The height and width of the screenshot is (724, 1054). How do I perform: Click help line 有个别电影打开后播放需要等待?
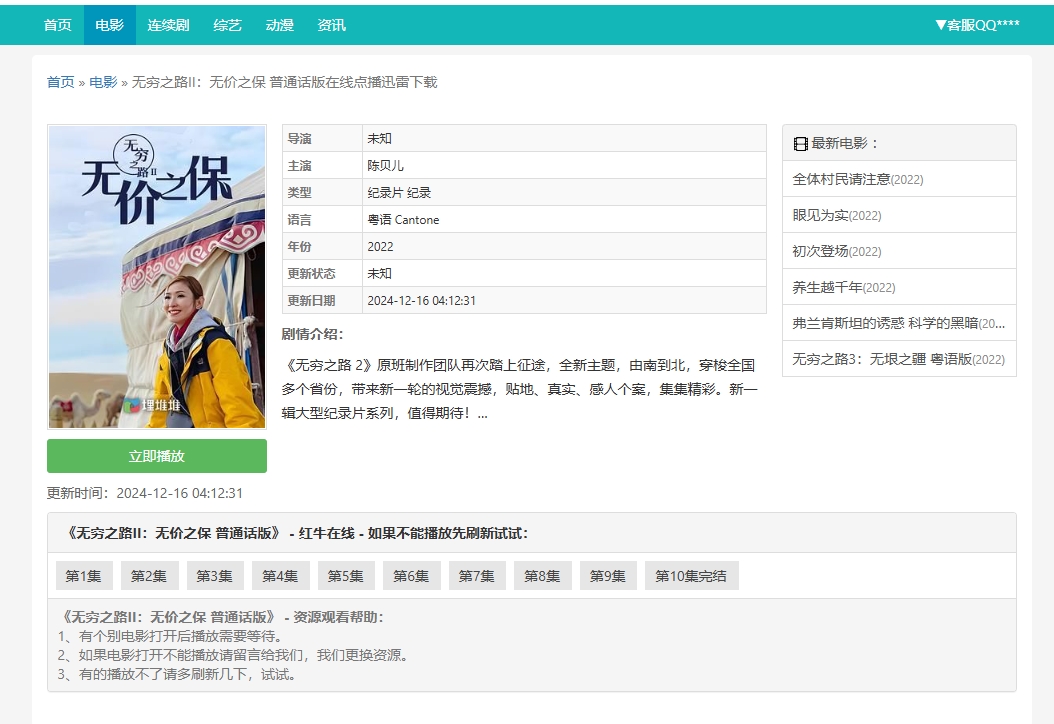(170, 636)
